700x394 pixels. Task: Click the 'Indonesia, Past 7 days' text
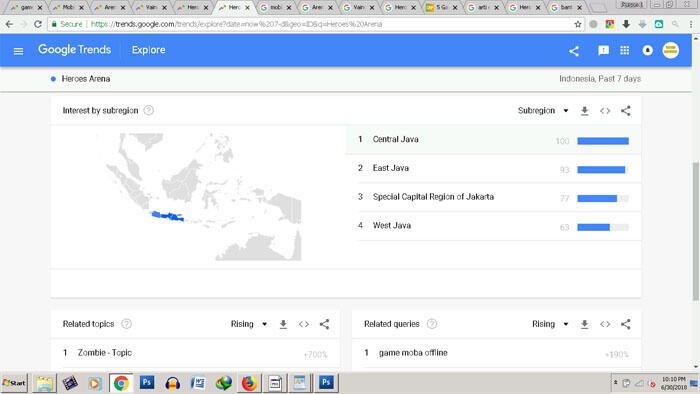(600, 79)
